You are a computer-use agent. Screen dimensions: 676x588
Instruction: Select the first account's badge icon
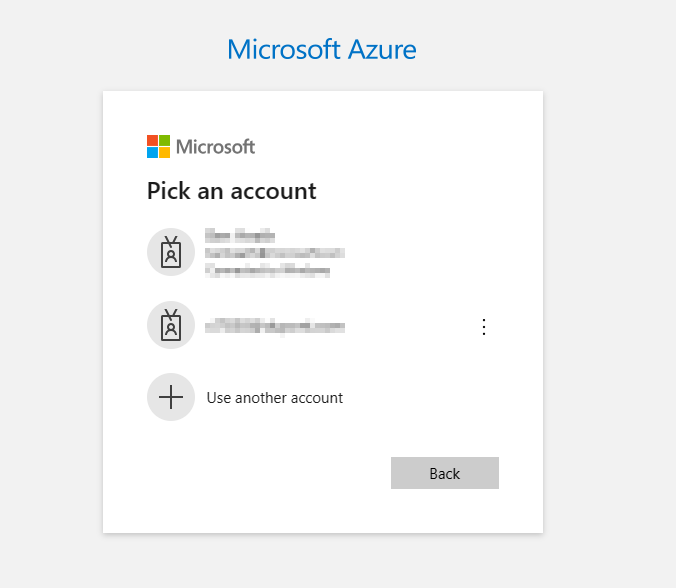[x=171, y=252]
